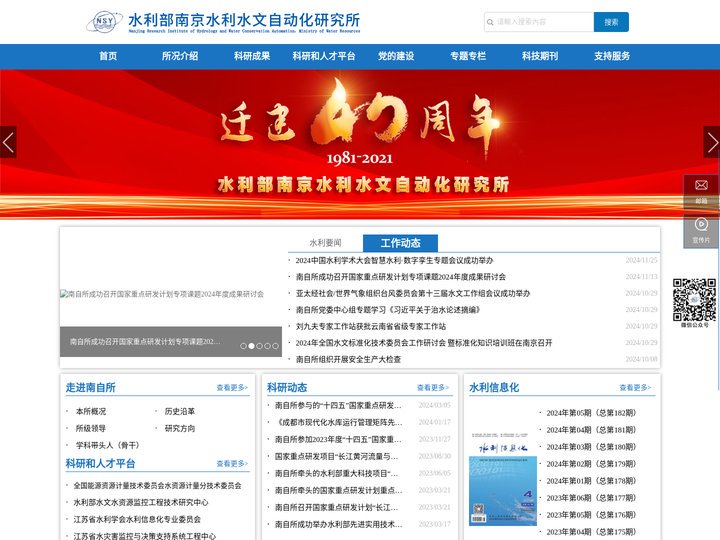Open 亚太经社会/世界气象组织台风委员会 news
Screen dimensions: 720x540
[x=413, y=293]
